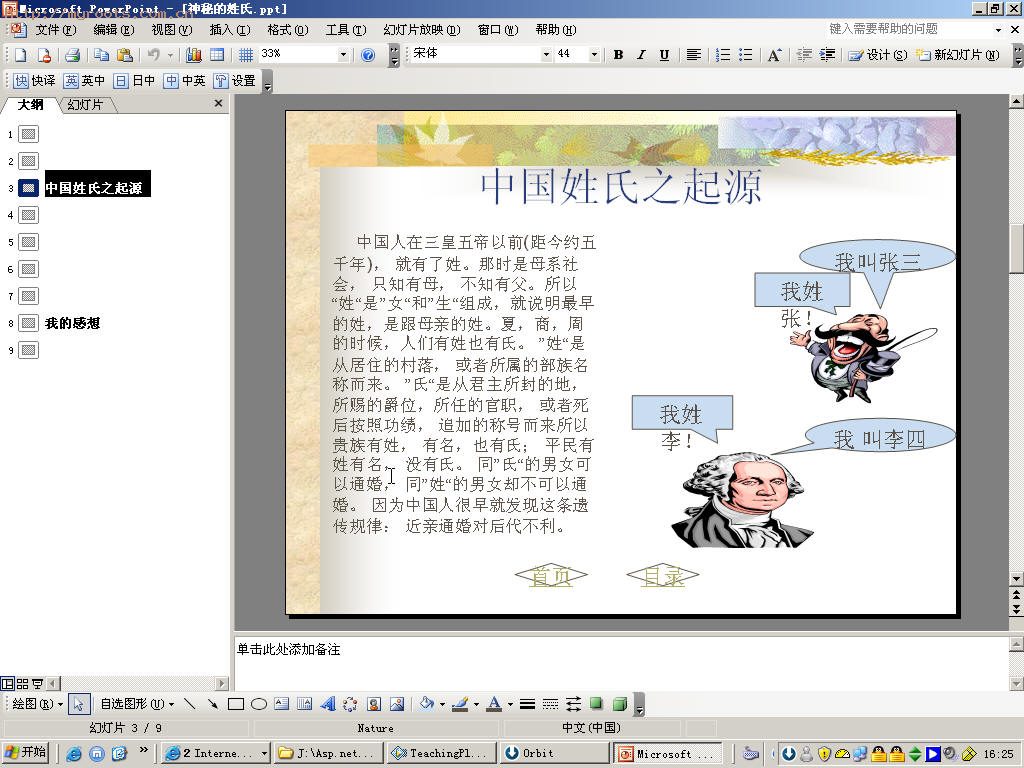Open the 绘图 Draw menu dropdown
The width and height of the screenshot is (1024, 768).
tap(37, 704)
